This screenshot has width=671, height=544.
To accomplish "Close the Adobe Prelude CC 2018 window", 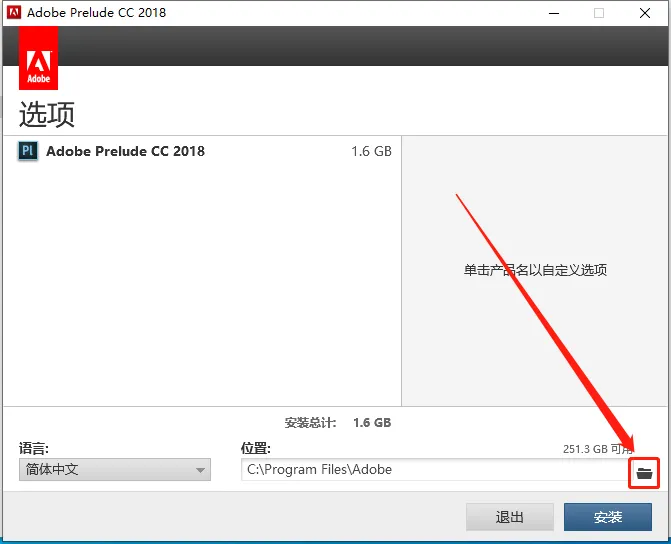I will click(x=645, y=13).
